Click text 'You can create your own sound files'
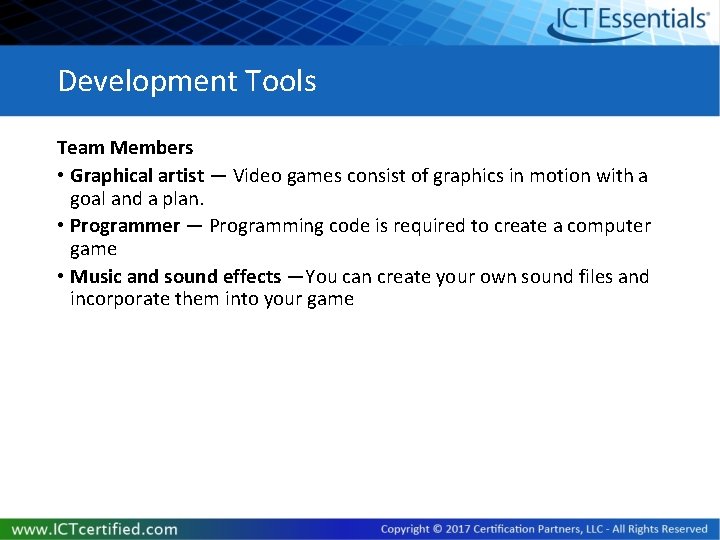The image size is (720, 540). pos(459,277)
